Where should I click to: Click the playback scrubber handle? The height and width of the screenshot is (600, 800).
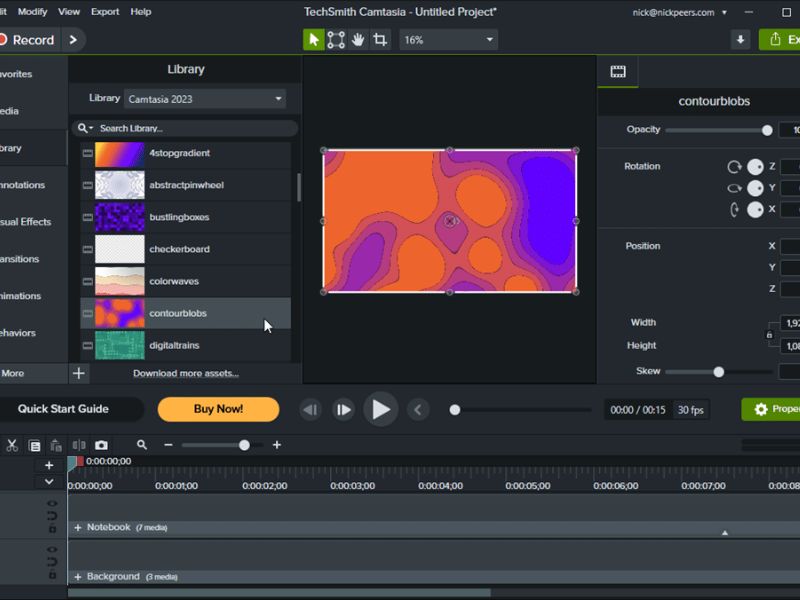[x=455, y=410]
